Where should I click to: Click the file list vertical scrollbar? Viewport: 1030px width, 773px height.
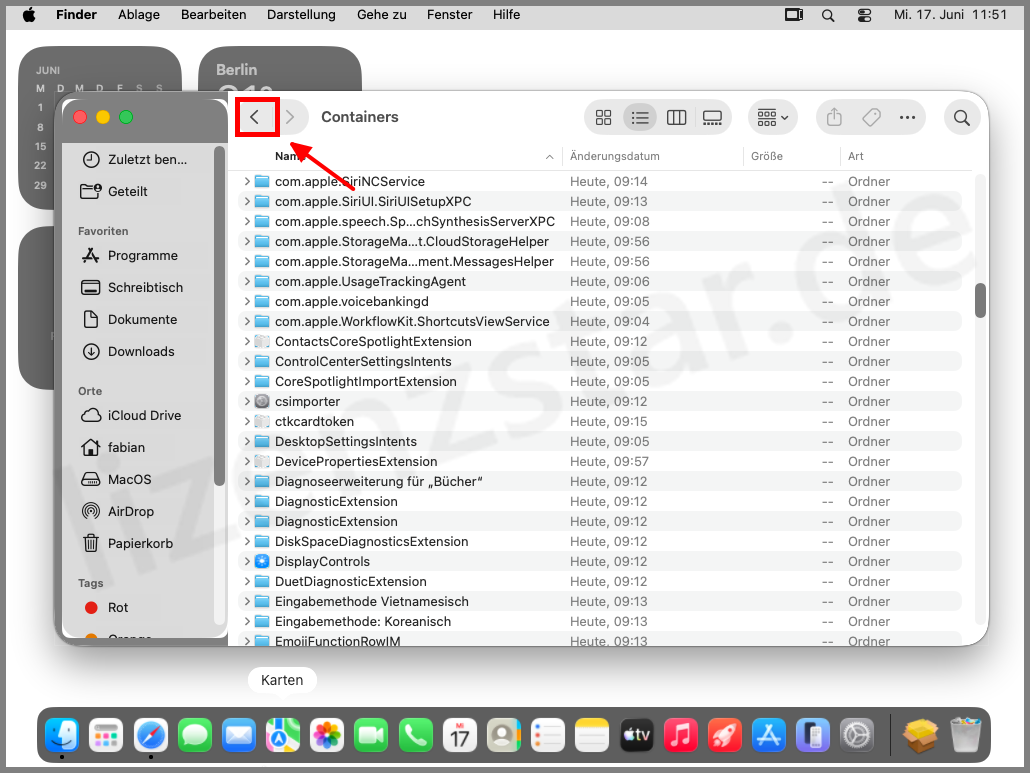pyautogui.click(x=980, y=300)
